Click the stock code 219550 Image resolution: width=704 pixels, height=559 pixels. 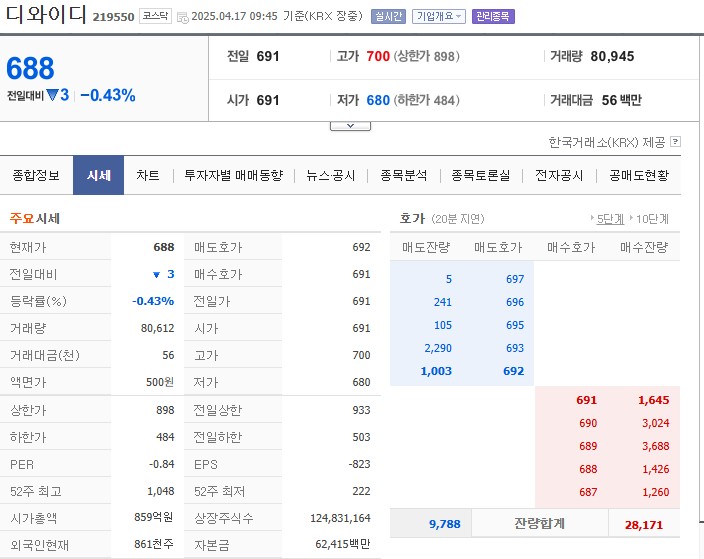pyautogui.click(x=113, y=17)
